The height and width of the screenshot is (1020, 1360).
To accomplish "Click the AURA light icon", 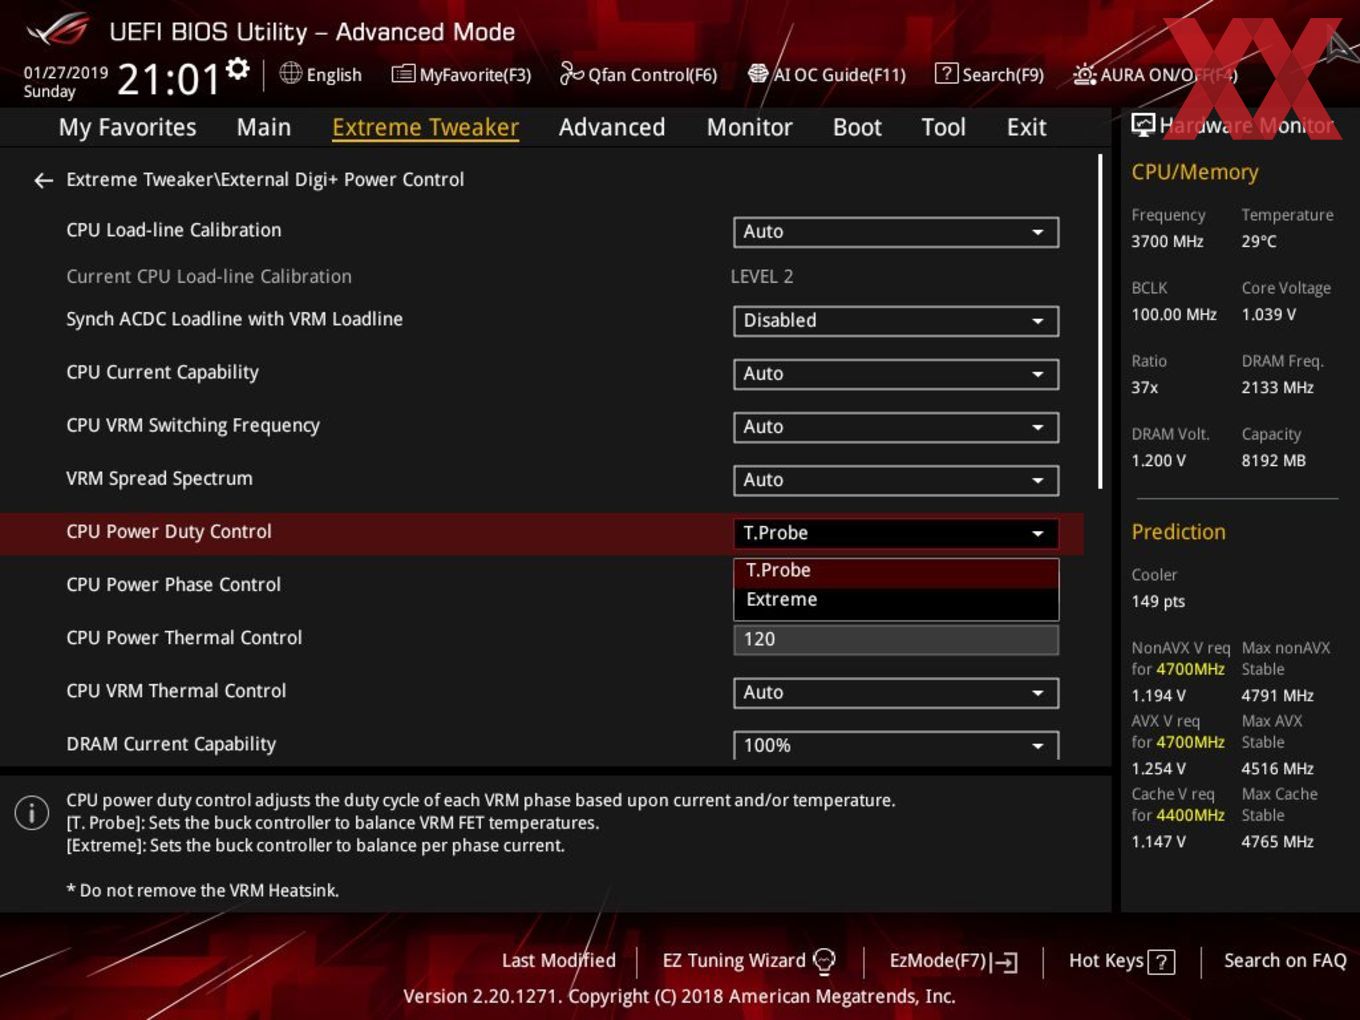I will tap(1084, 74).
